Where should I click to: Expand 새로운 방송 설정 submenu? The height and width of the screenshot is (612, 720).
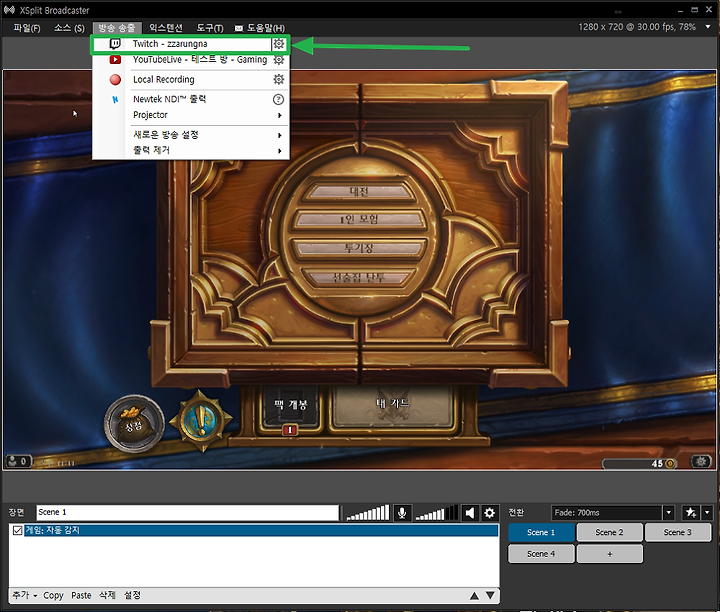tap(280, 135)
